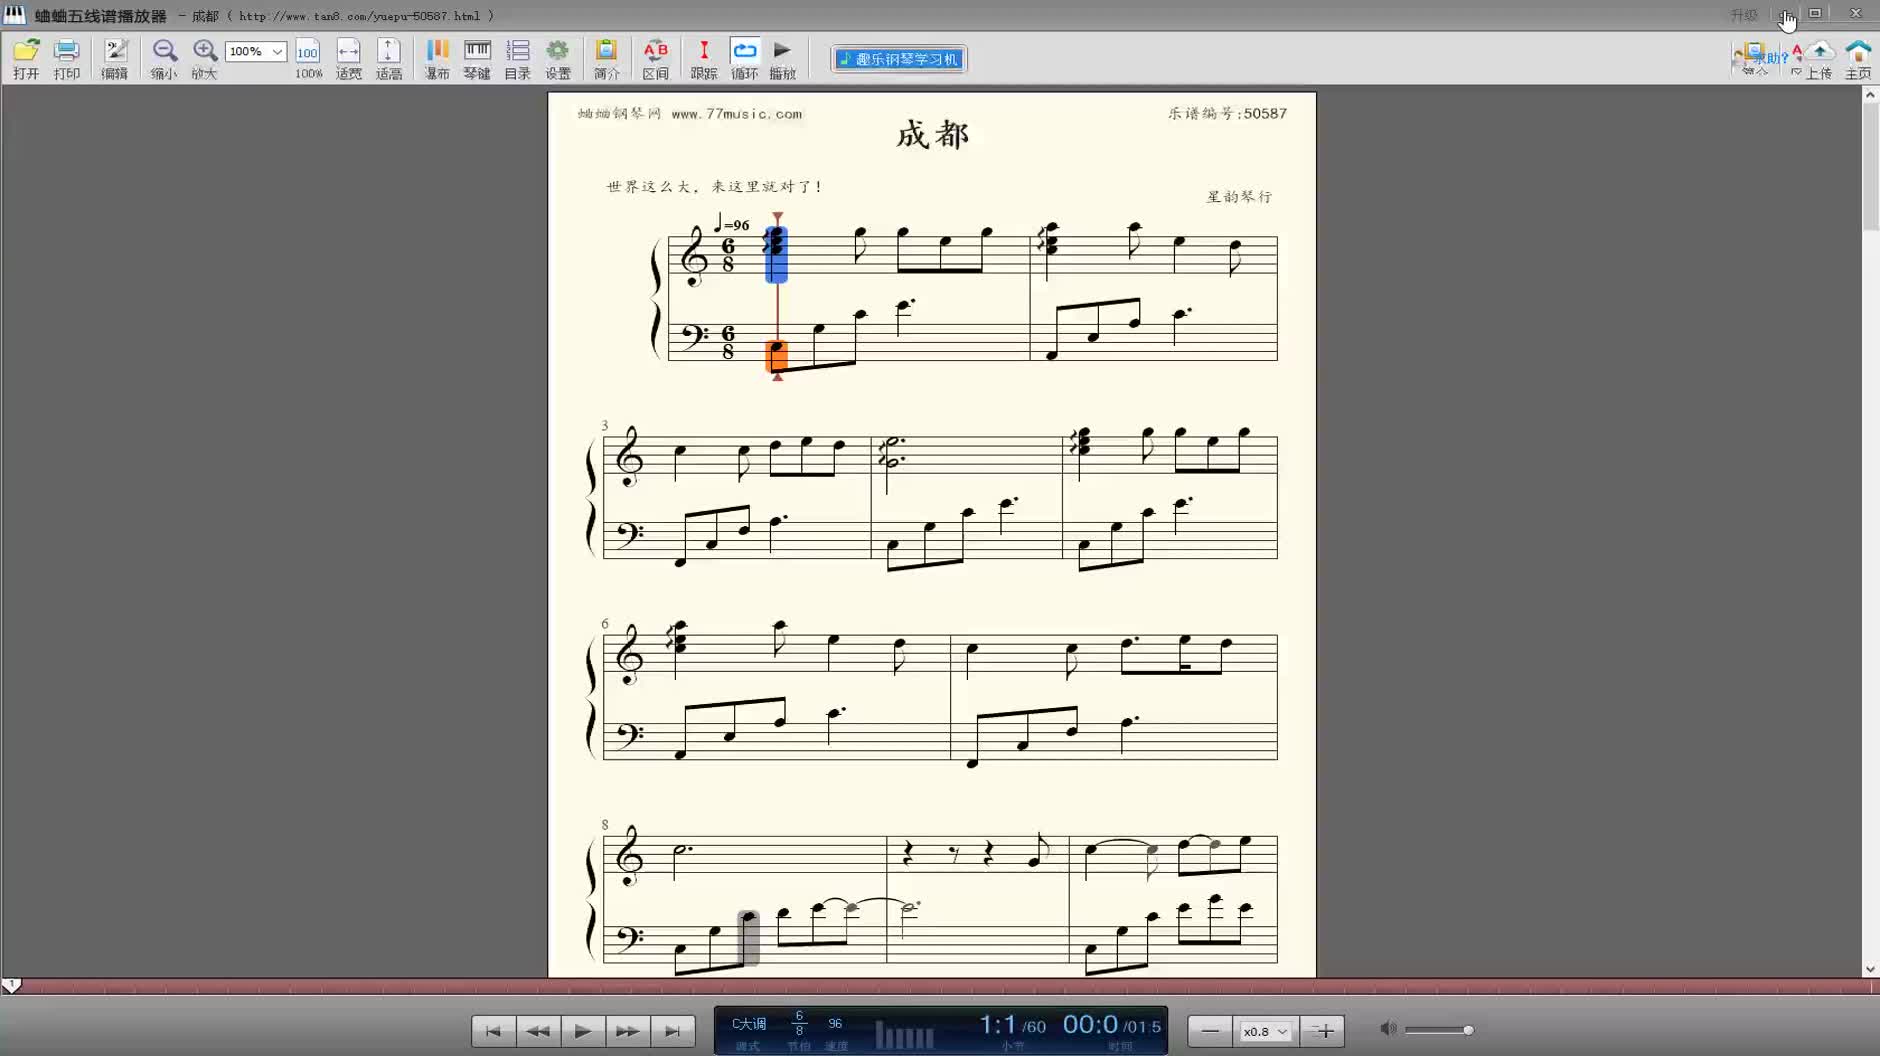The height and width of the screenshot is (1056, 1880).
Task: Click measure number 6 on the score
Action: (605, 624)
